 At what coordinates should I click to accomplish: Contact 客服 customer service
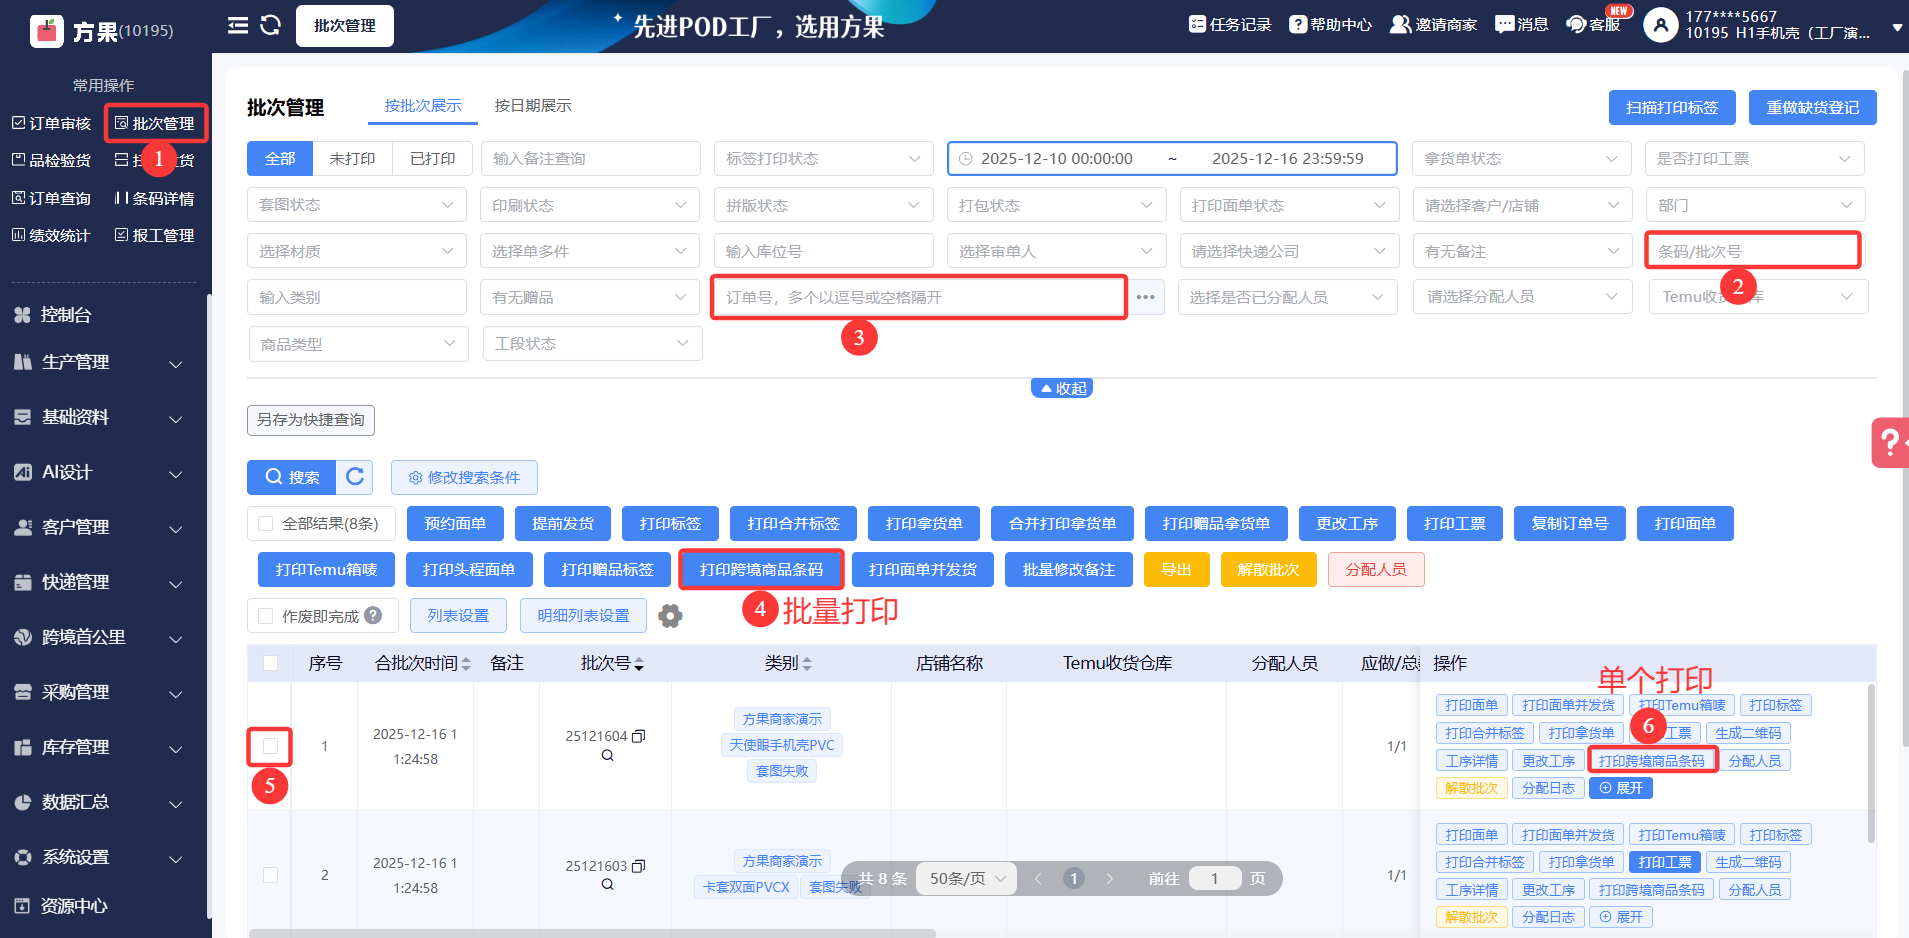click(1593, 25)
